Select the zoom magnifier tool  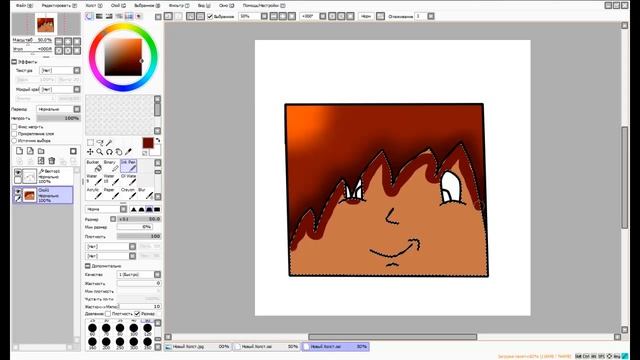(x=100, y=152)
